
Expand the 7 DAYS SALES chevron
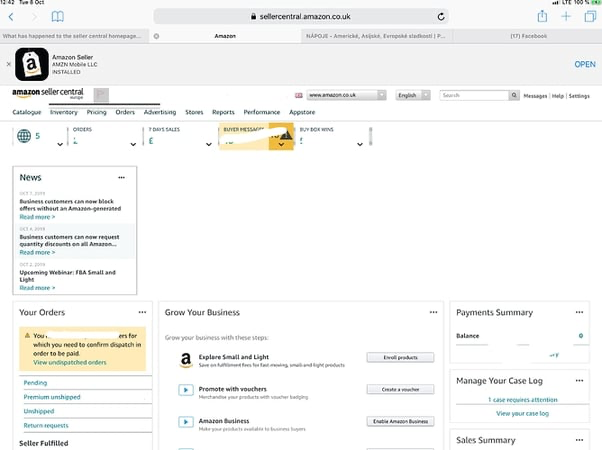pyautogui.click(x=208, y=144)
